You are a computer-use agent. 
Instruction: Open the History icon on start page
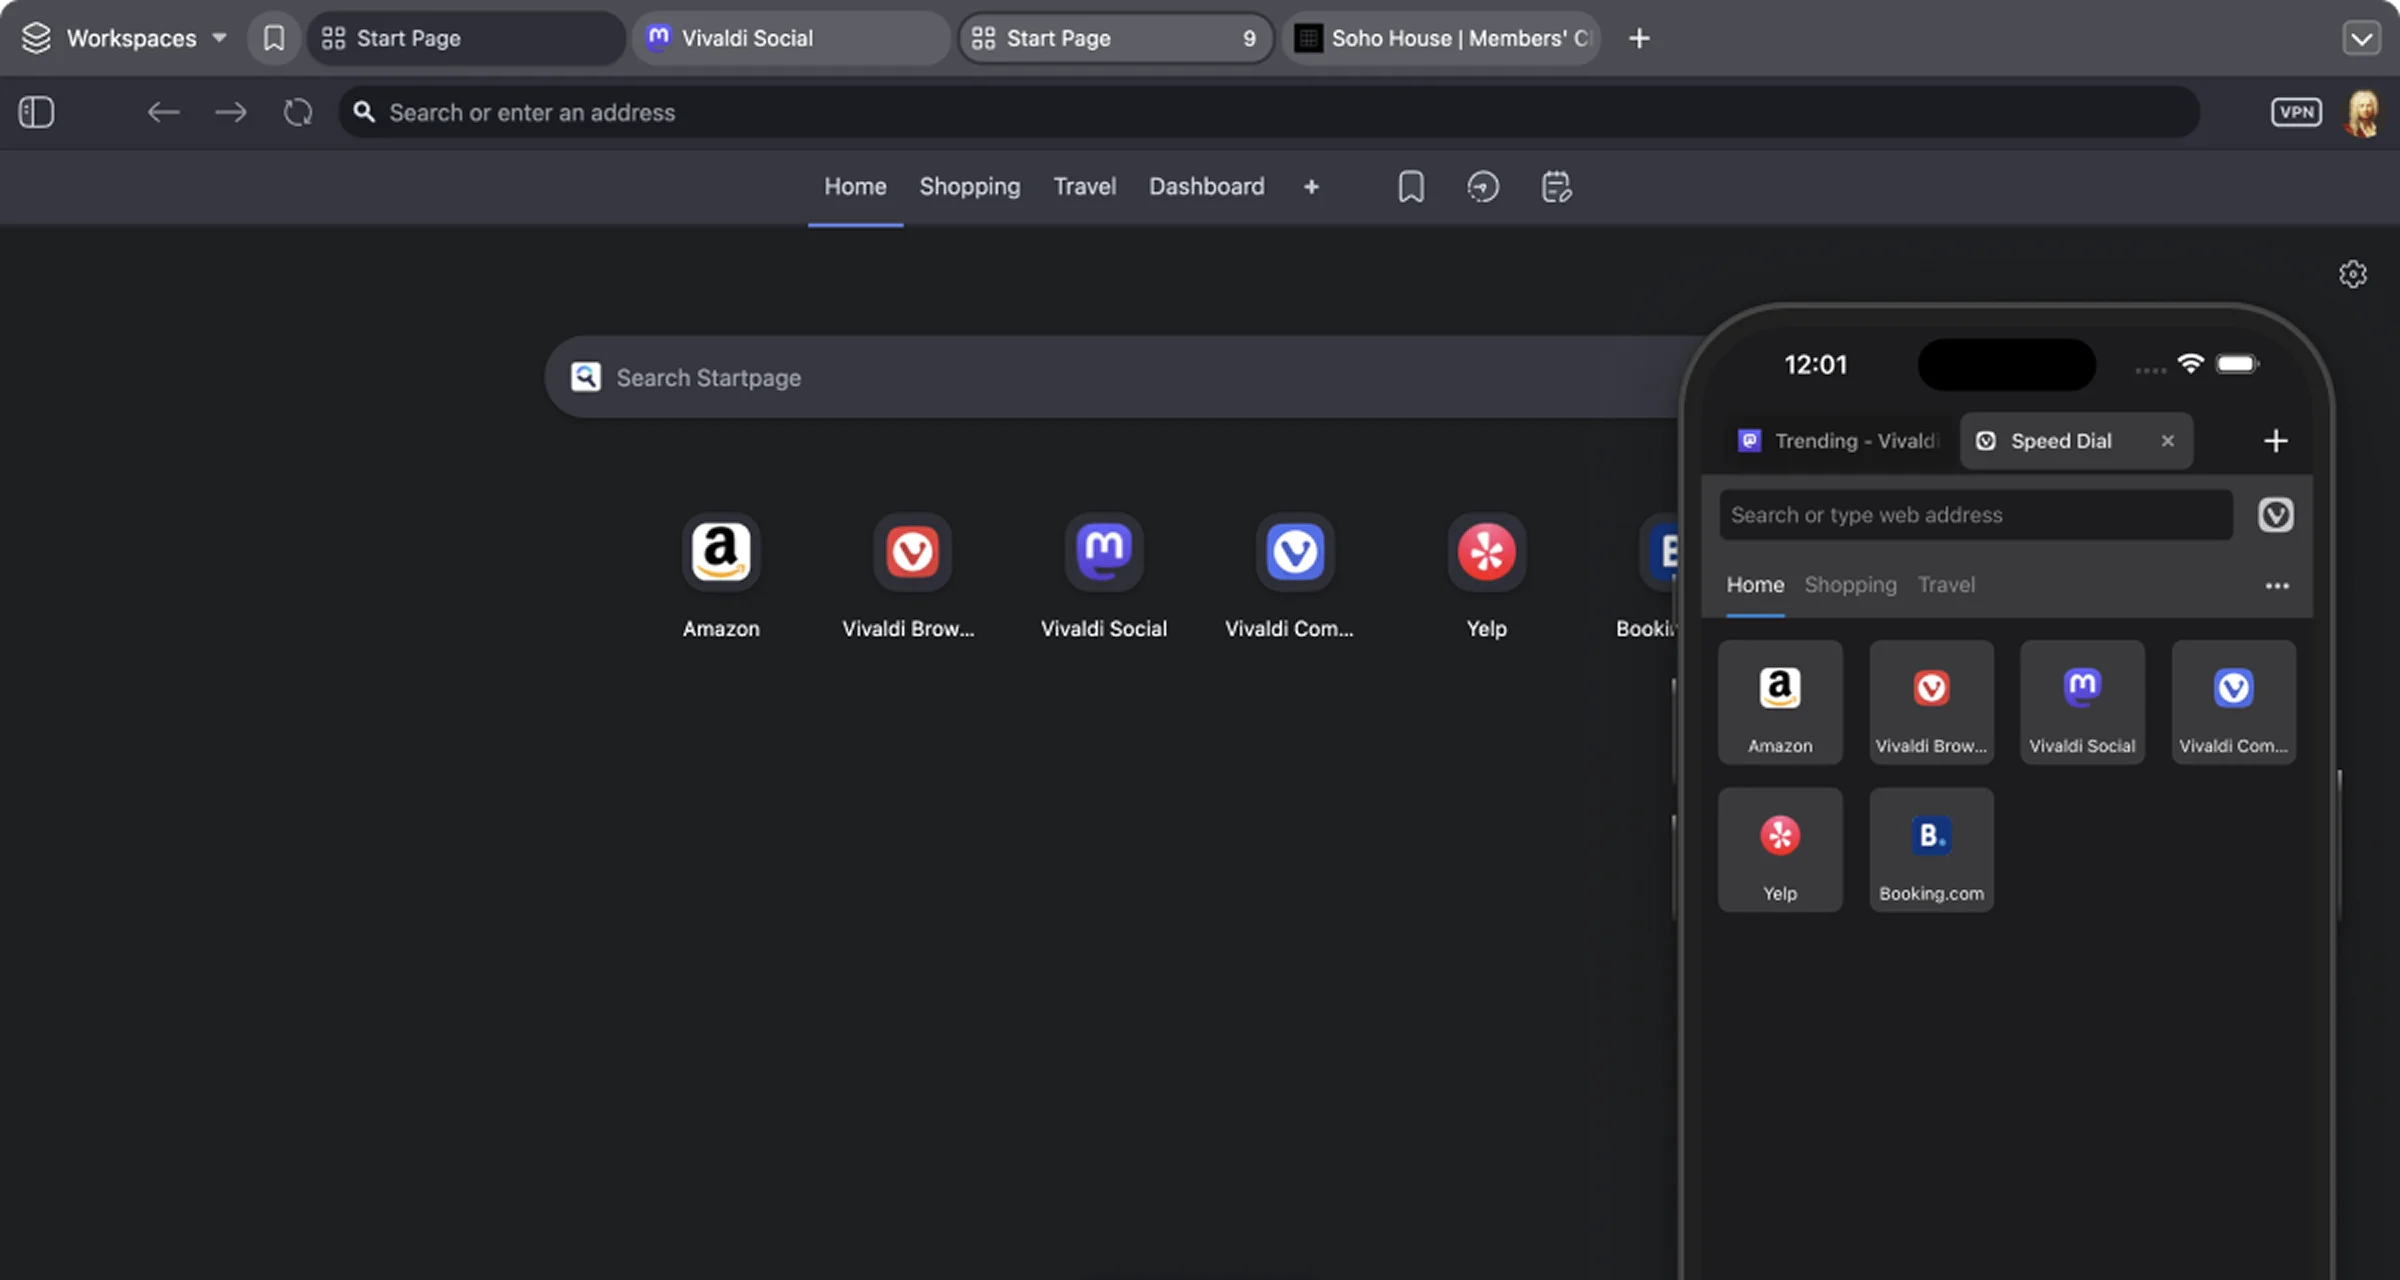tap(1482, 187)
